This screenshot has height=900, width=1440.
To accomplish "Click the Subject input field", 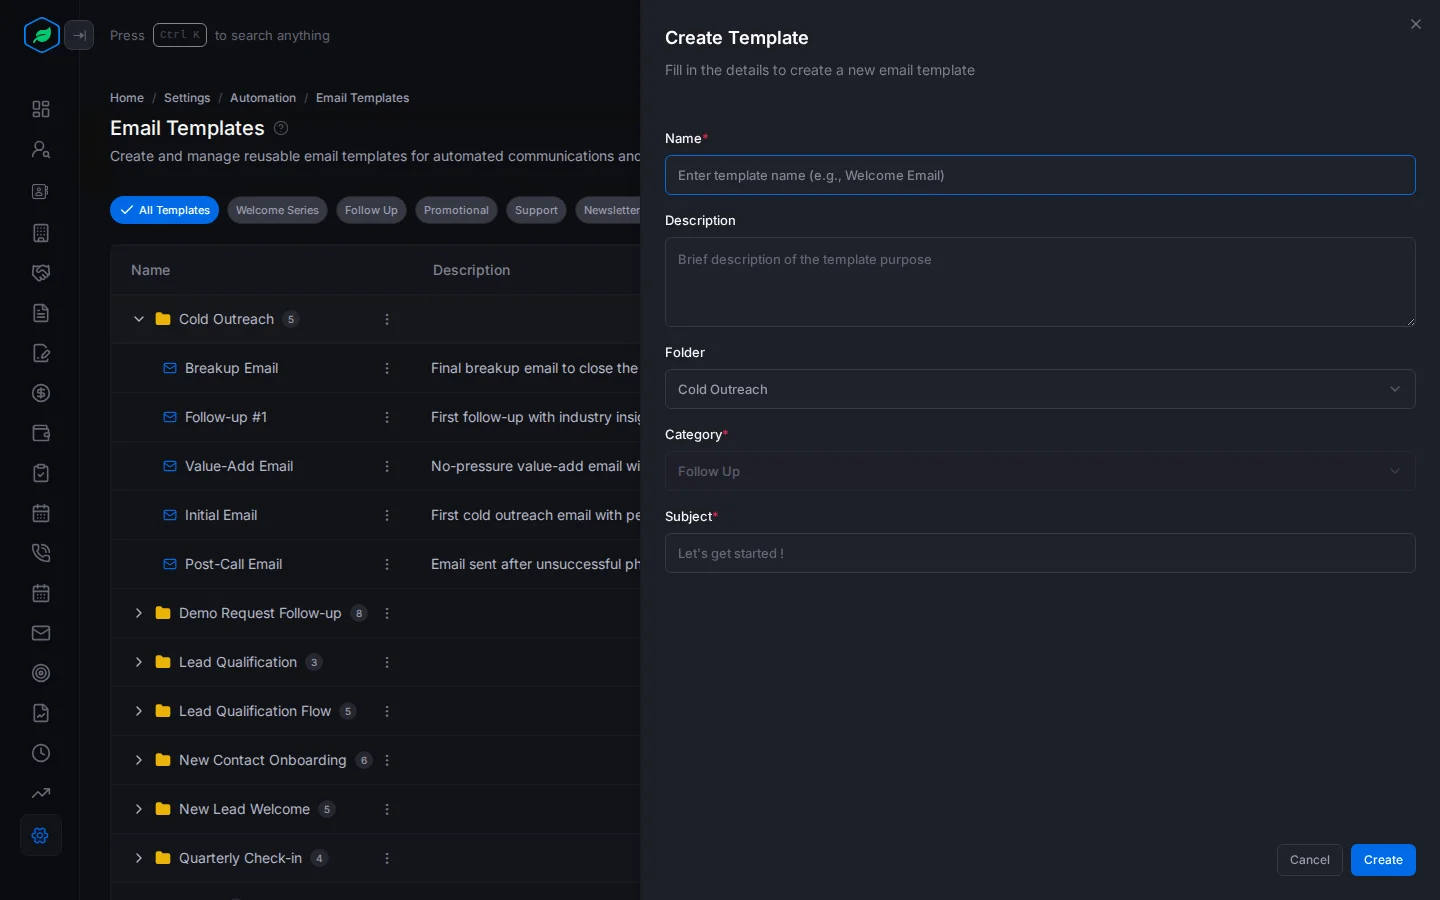I will pos(1040,553).
